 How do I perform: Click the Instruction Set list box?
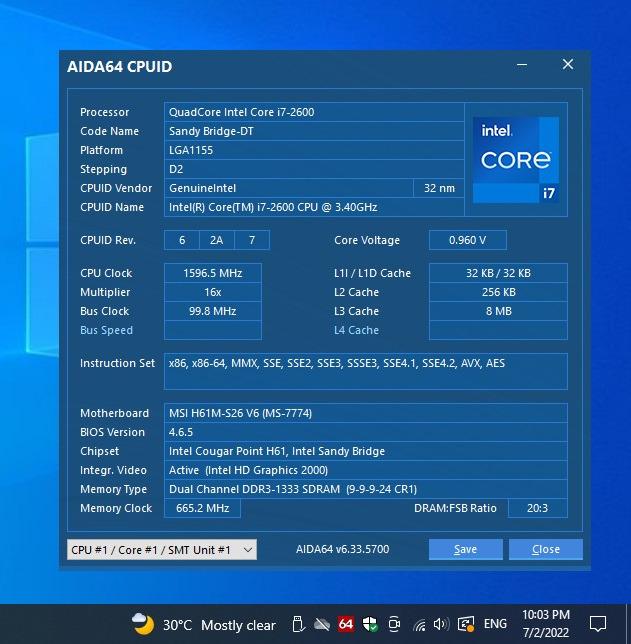(366, 371)
